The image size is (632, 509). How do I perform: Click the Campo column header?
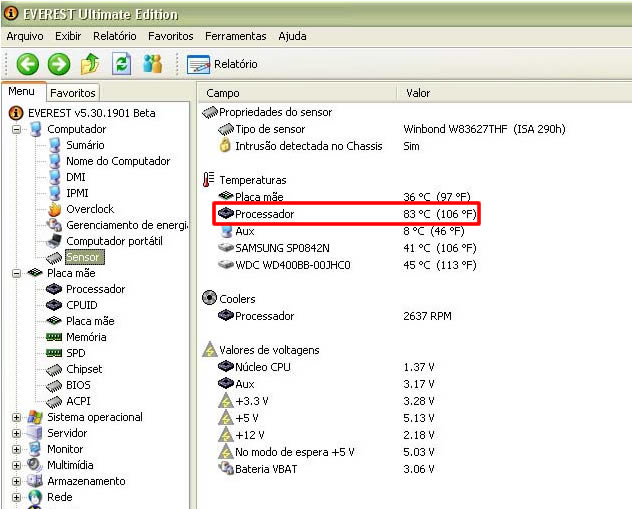pos(297,93)
